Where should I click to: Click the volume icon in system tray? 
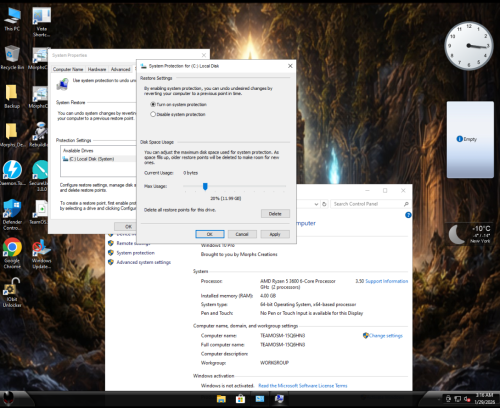click(x=467, y=399)
